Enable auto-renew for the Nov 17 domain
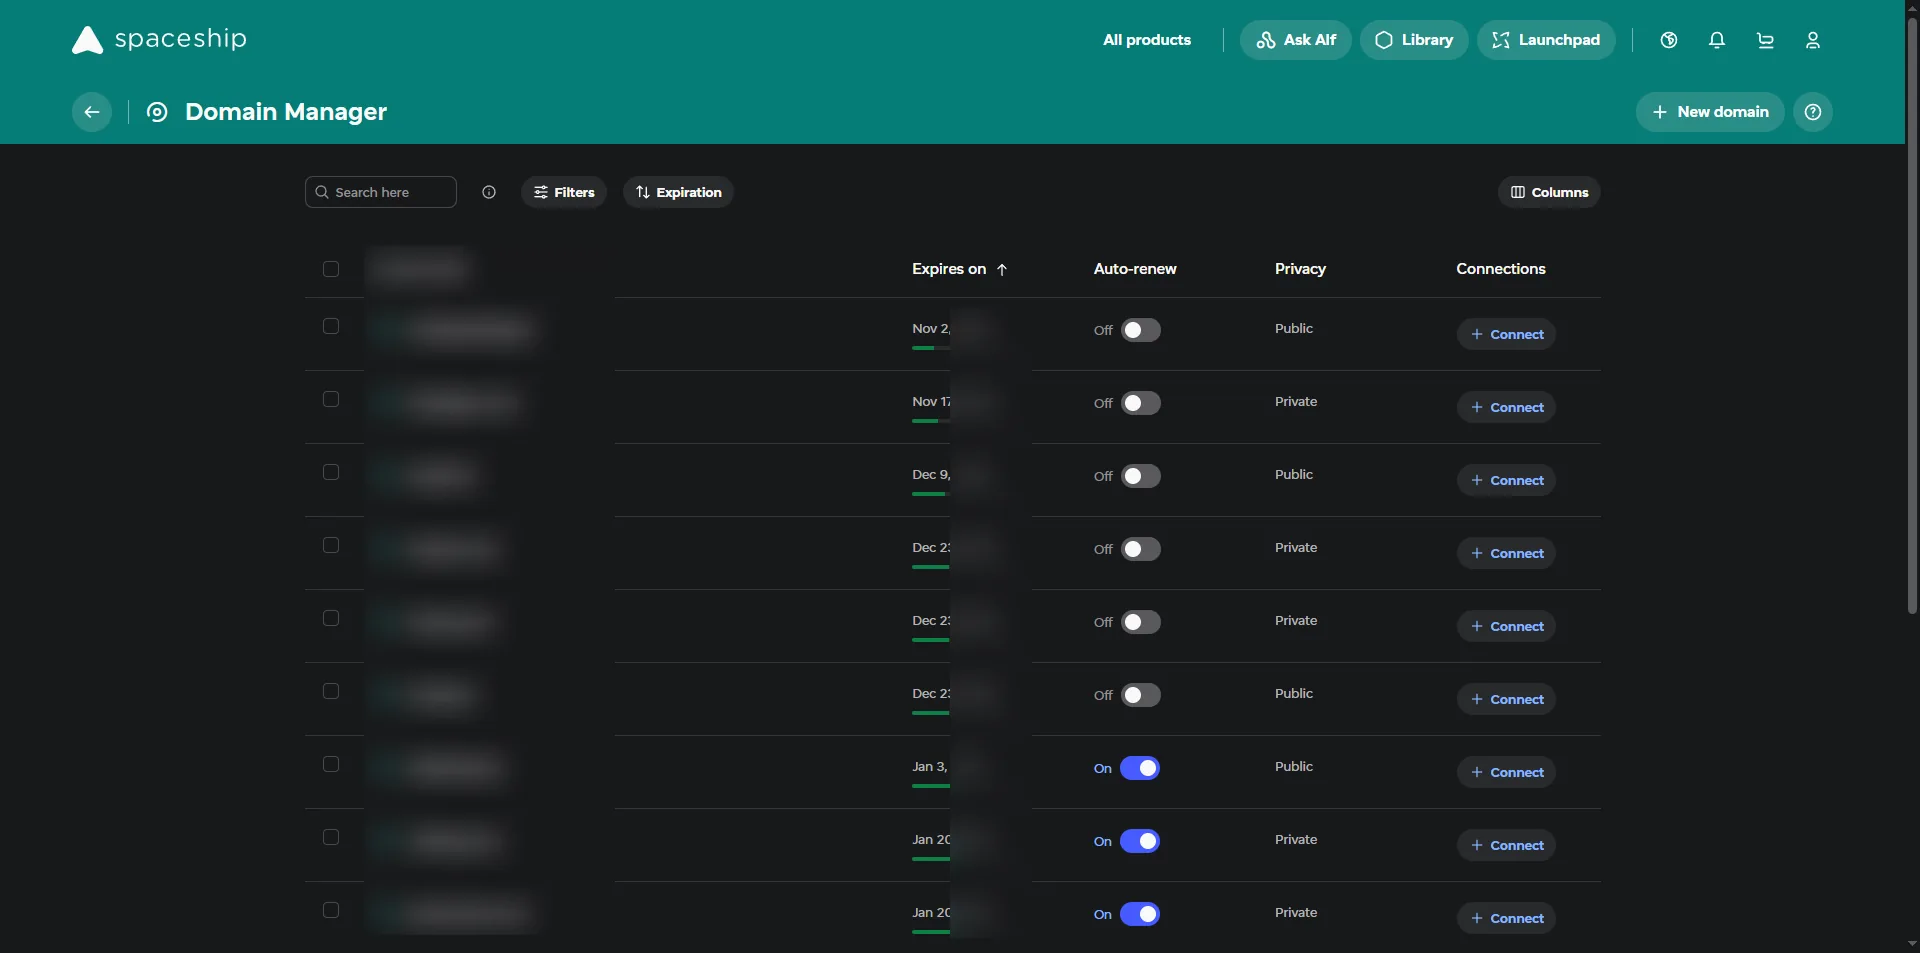The image size is (1920, 953). click(x=1140, y=403)
